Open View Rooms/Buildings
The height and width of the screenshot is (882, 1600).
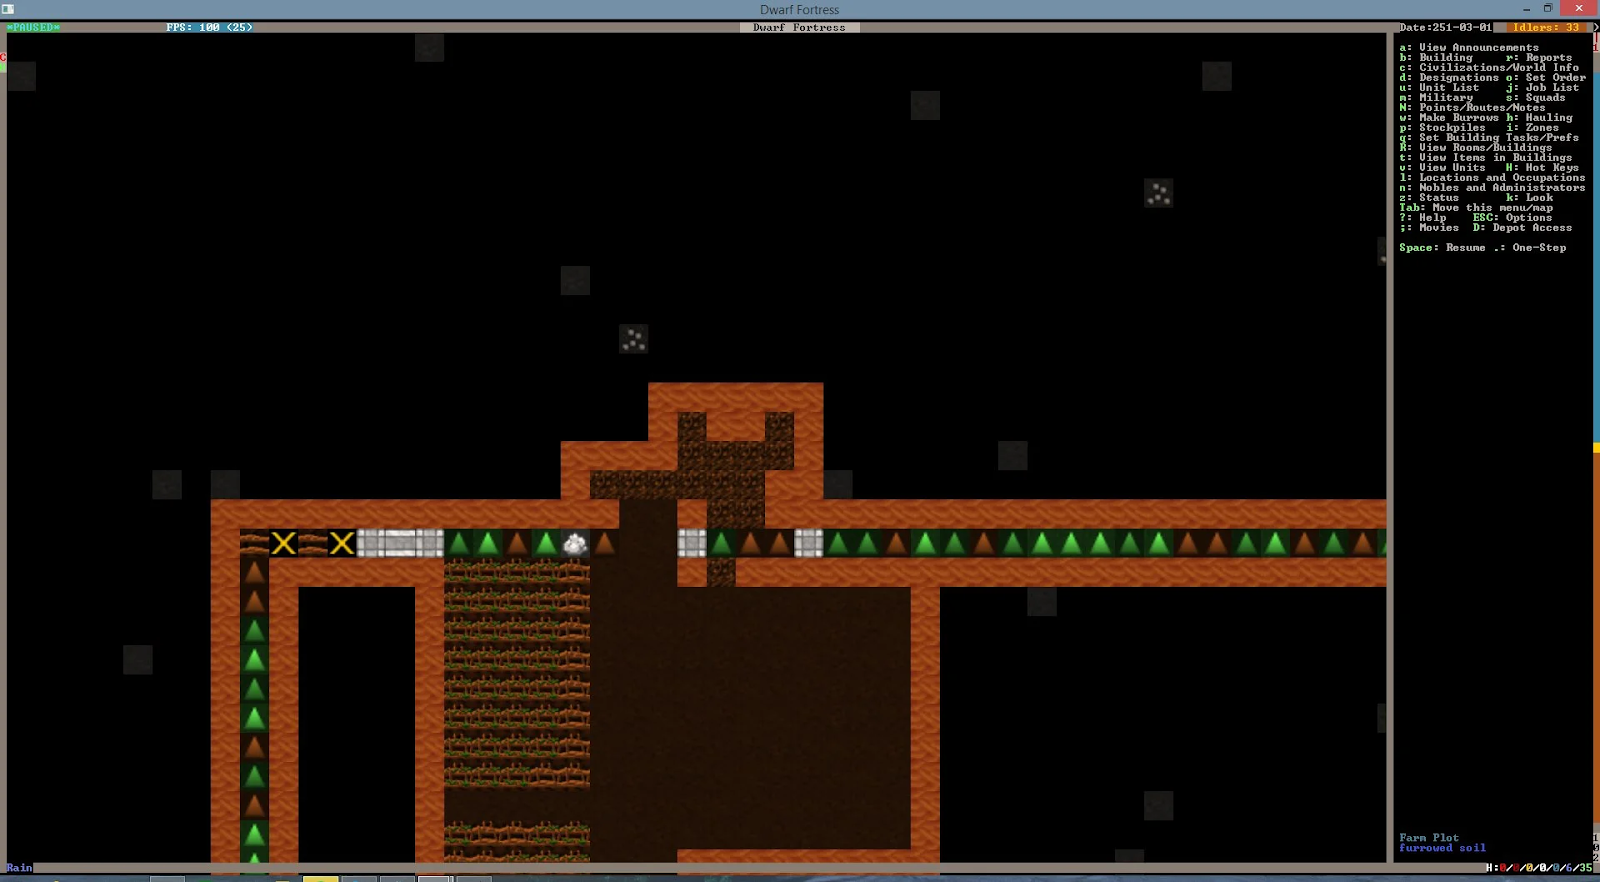point(1476,148)
